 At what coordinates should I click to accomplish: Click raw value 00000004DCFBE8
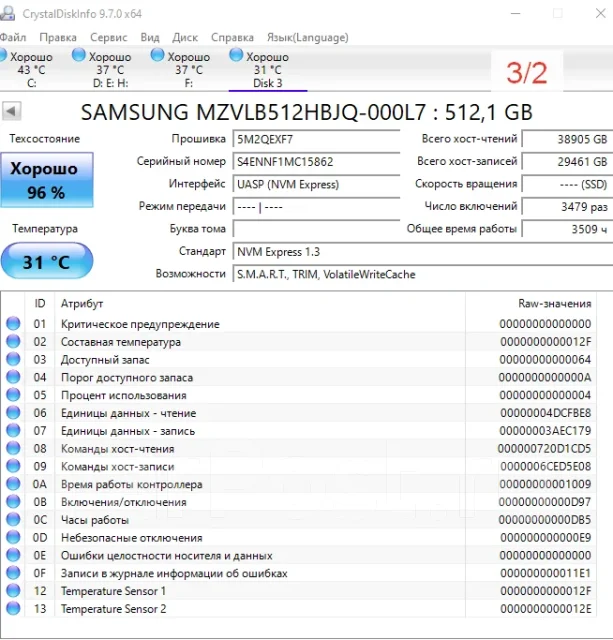coord(546,413)
